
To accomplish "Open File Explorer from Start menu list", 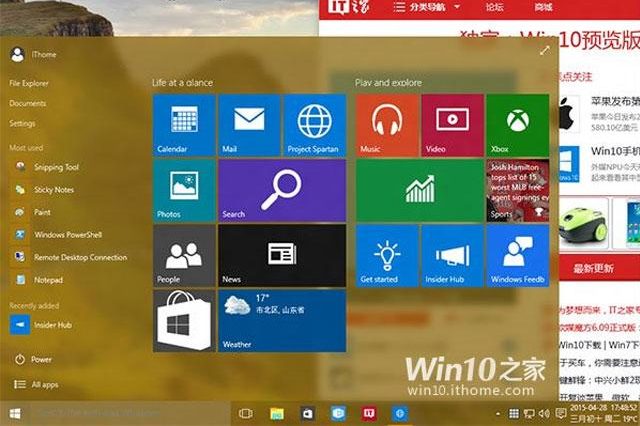I will (29, 83).
